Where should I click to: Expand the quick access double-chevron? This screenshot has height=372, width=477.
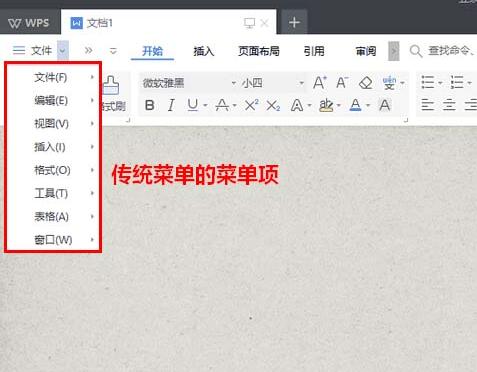pos(88,51)
